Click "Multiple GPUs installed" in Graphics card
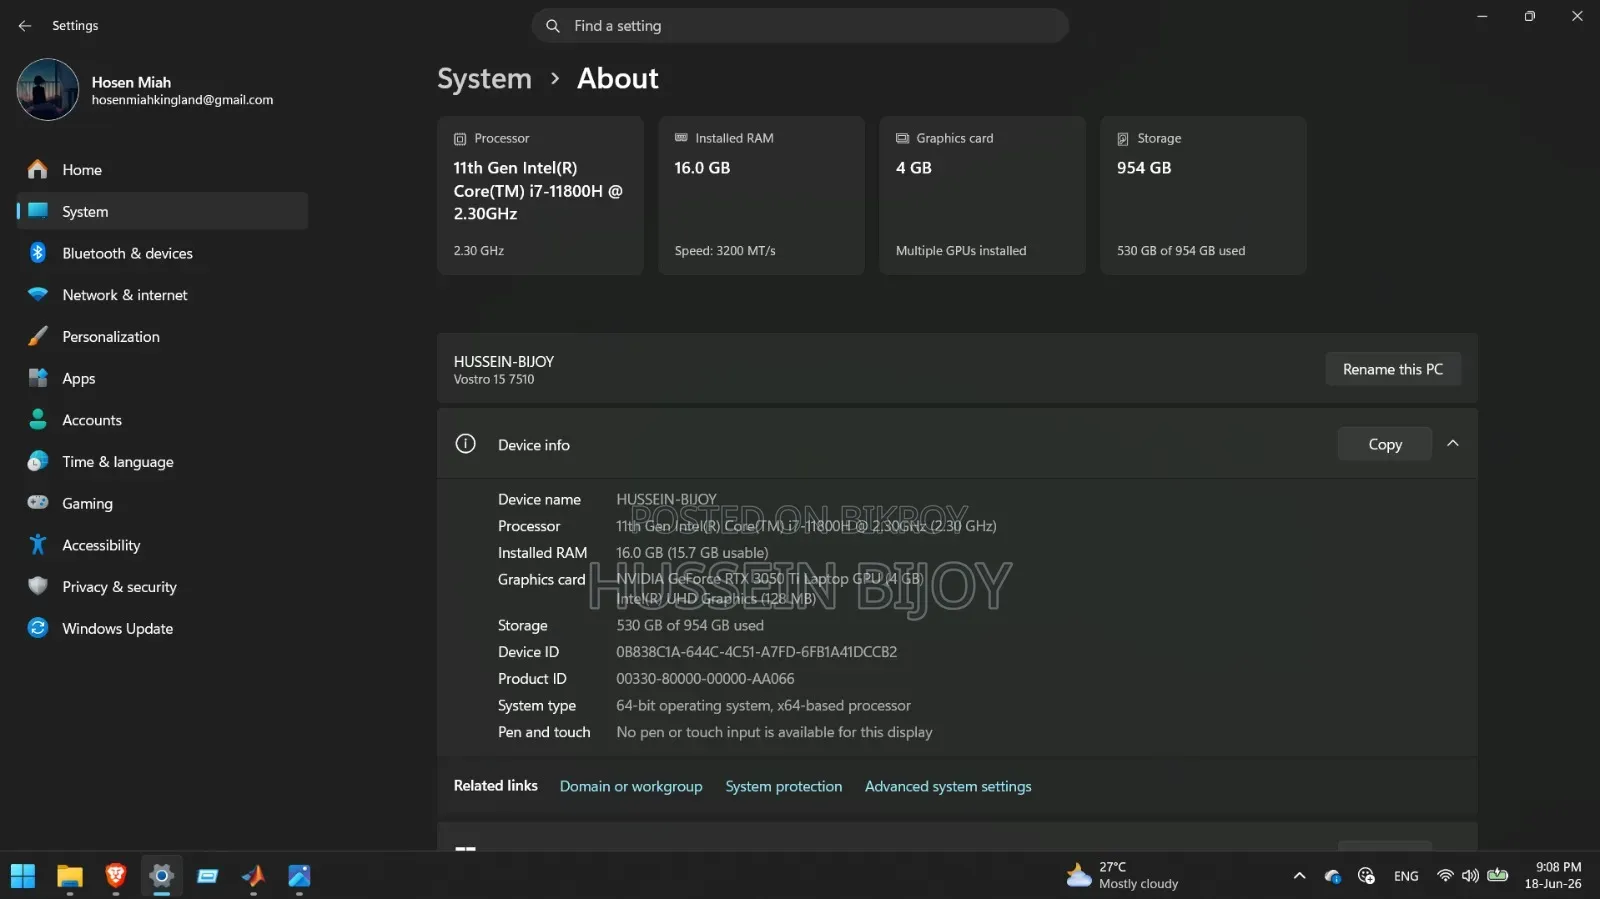Screen dimensions: 1600x899 click(961, 251)
